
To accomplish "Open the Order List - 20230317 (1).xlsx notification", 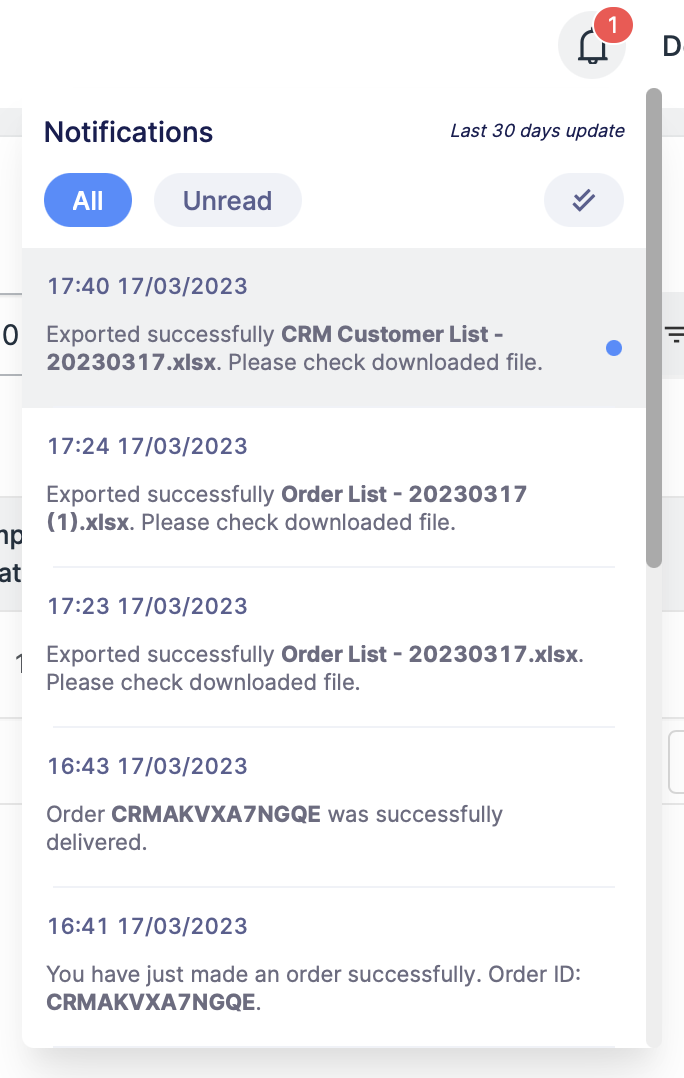I will pyautogui.click(x=287, y=508).
